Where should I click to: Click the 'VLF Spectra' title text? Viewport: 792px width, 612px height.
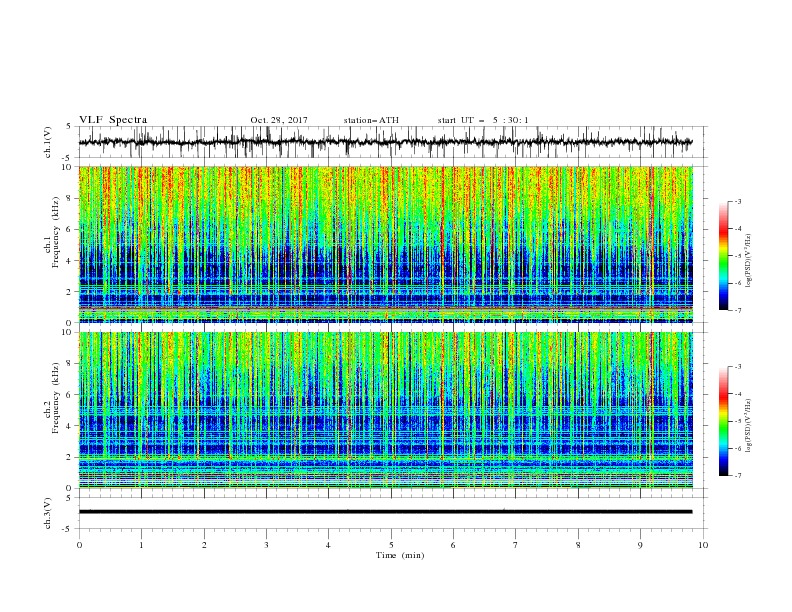click(113, 120)
